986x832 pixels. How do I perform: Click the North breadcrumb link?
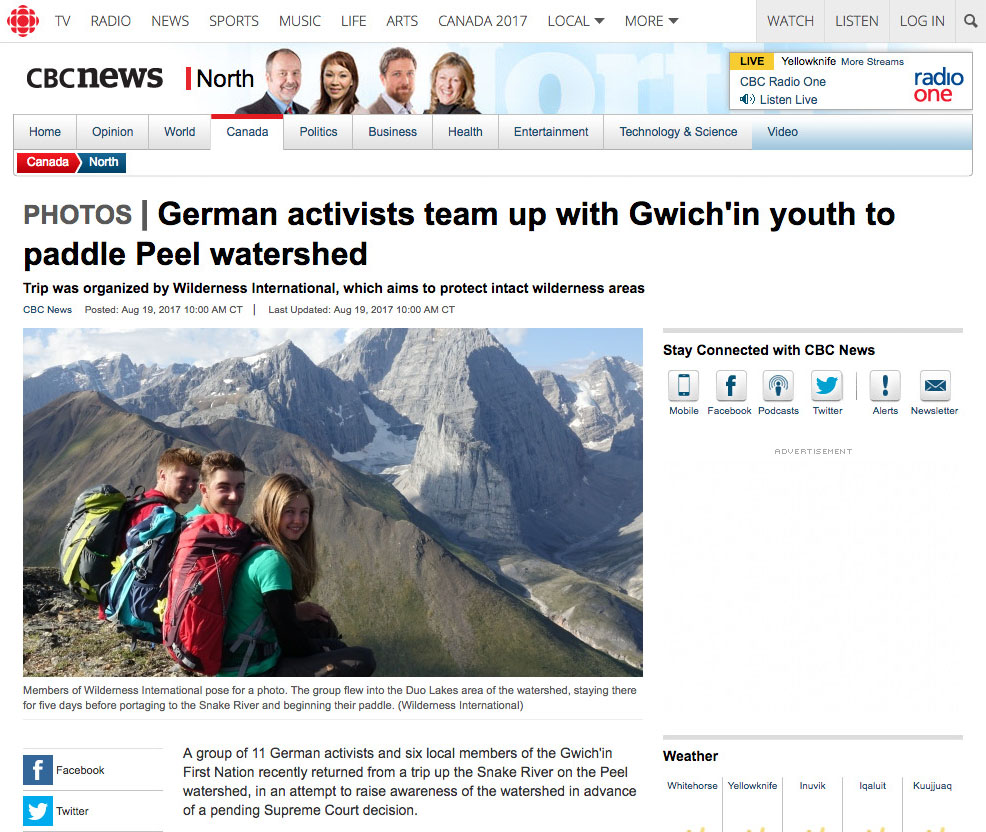click(x=104, y=162)
